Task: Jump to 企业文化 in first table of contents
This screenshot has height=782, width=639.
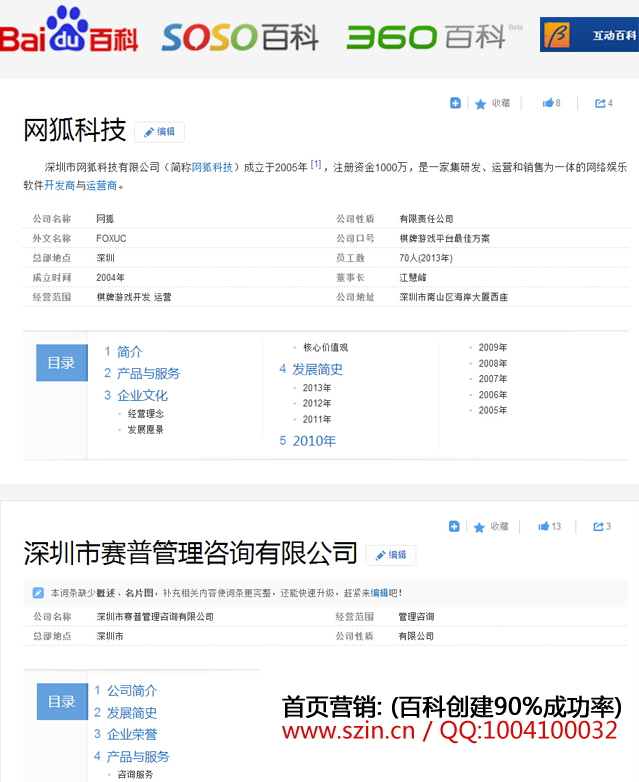Action: (142, 395)
